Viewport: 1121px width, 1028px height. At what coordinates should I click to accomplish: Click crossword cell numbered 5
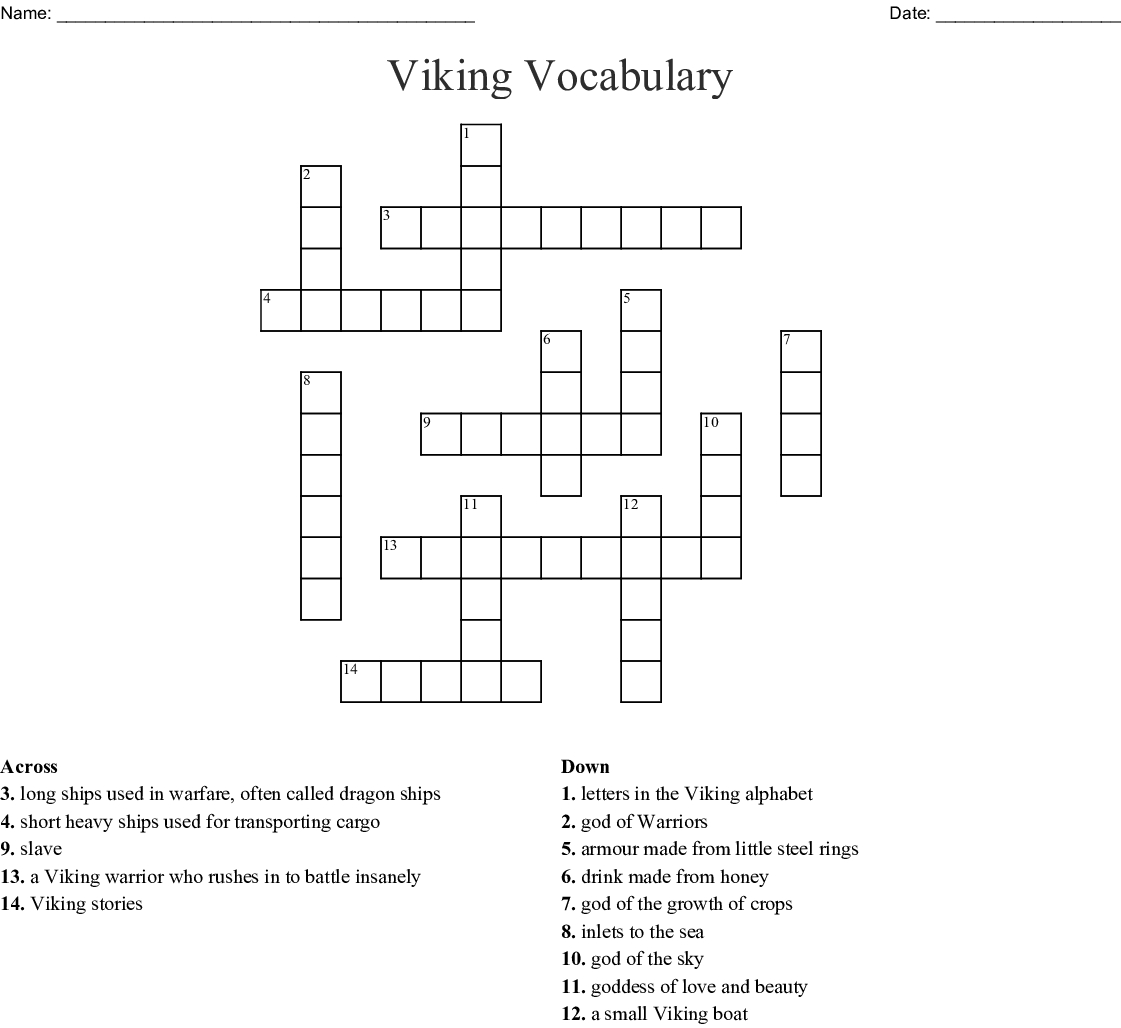point(641,310)
